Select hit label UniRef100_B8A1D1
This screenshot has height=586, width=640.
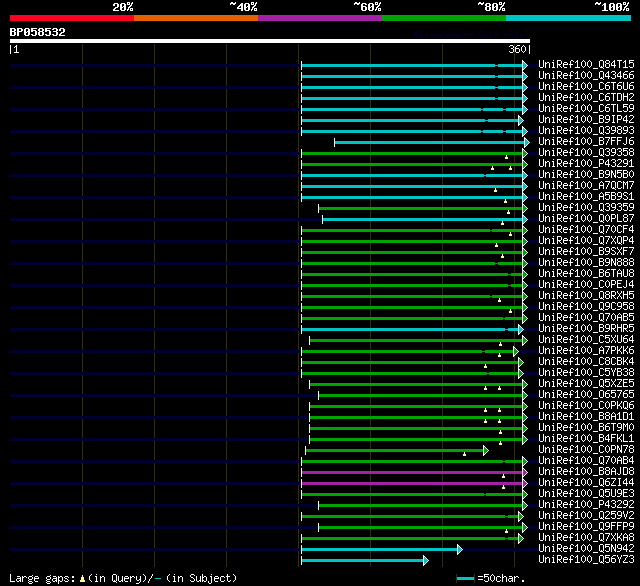[586, 417]
